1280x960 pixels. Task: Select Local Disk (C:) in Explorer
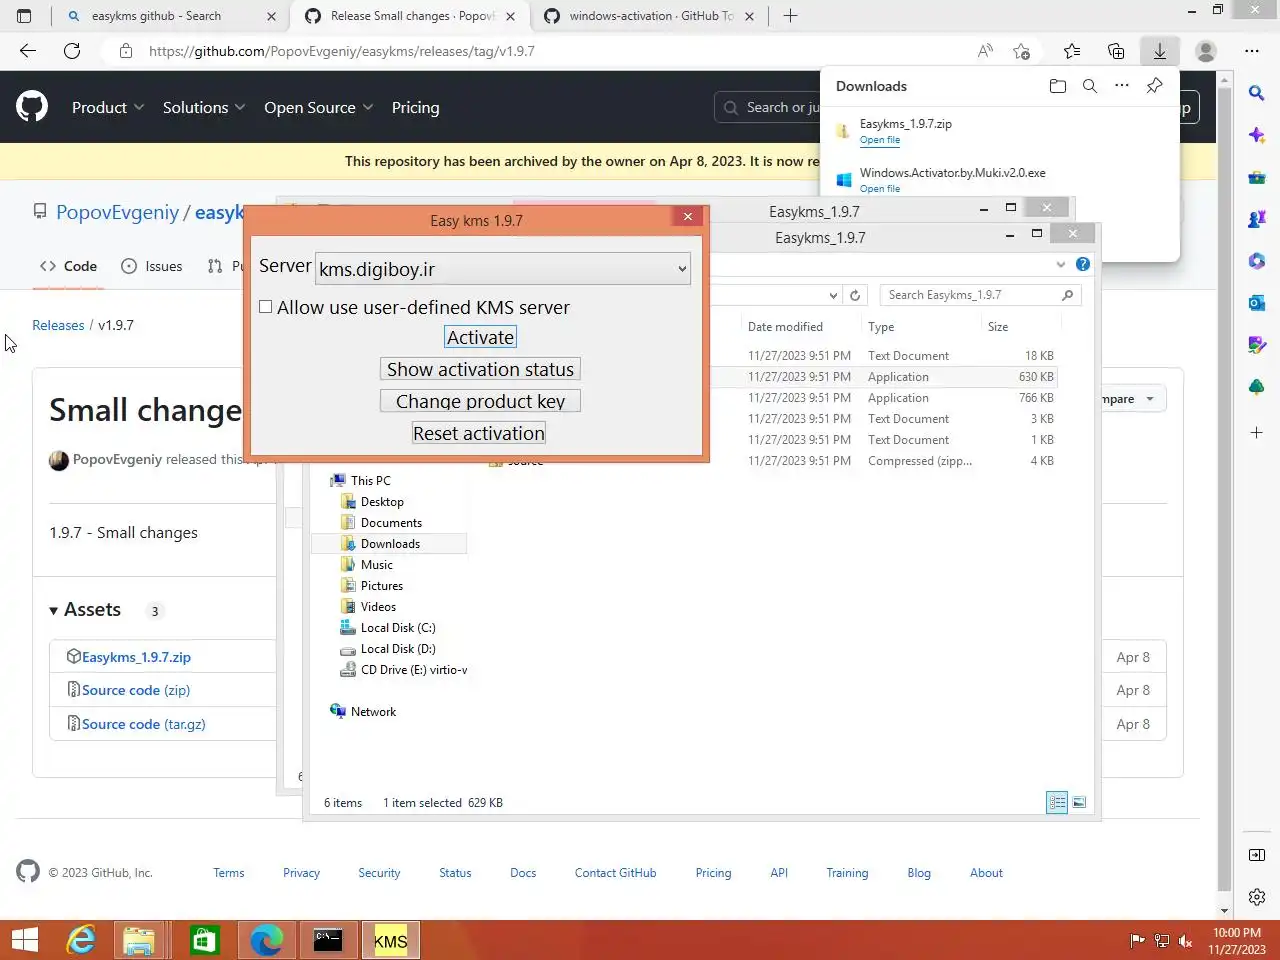(397, 628)
